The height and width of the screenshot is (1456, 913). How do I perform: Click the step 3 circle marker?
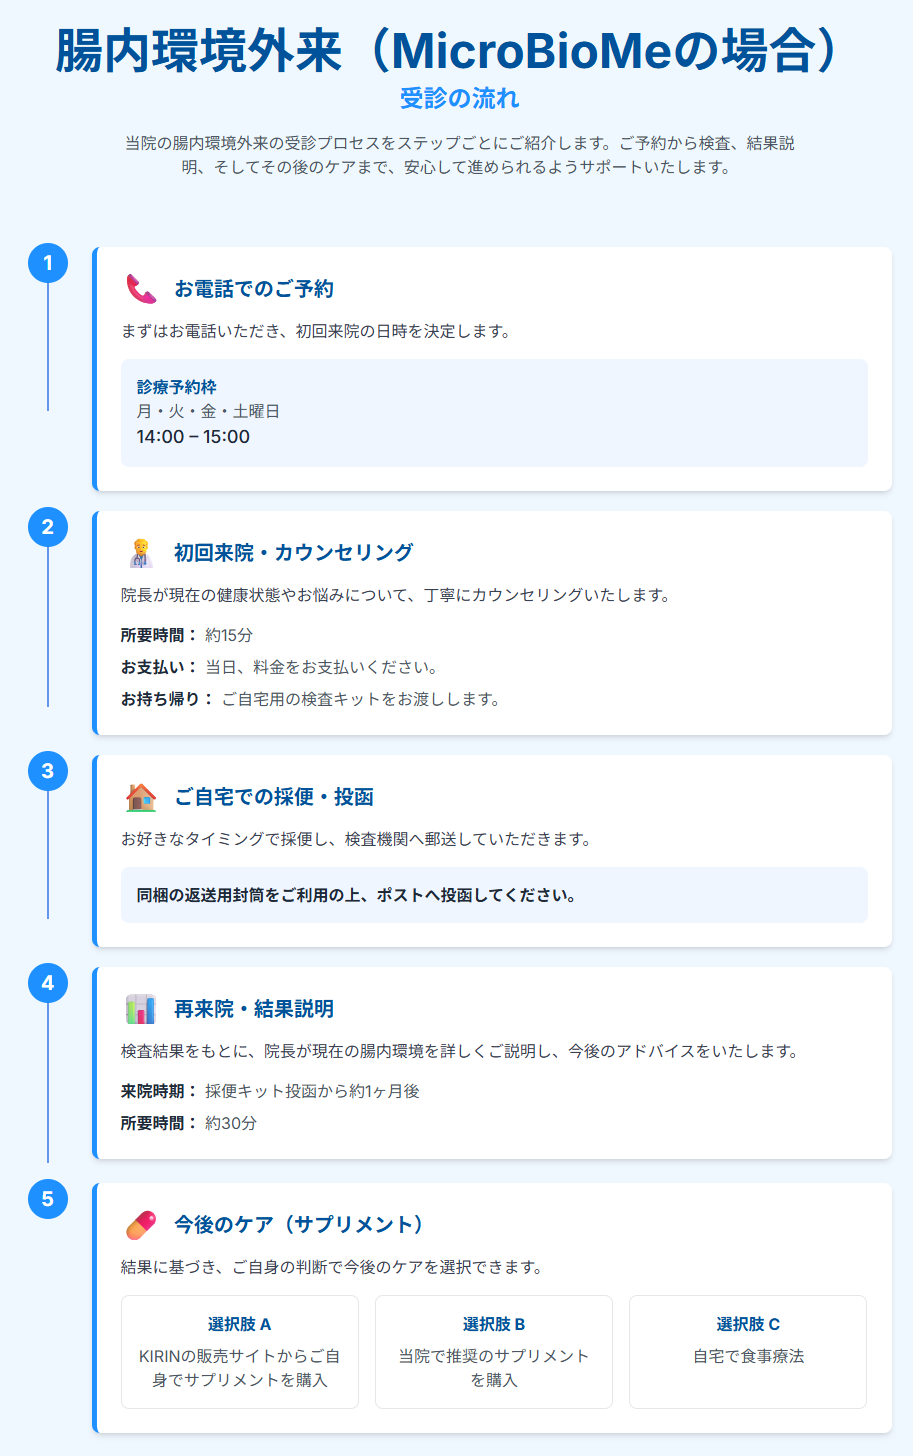pyautogui.click(x=48, y=771)
